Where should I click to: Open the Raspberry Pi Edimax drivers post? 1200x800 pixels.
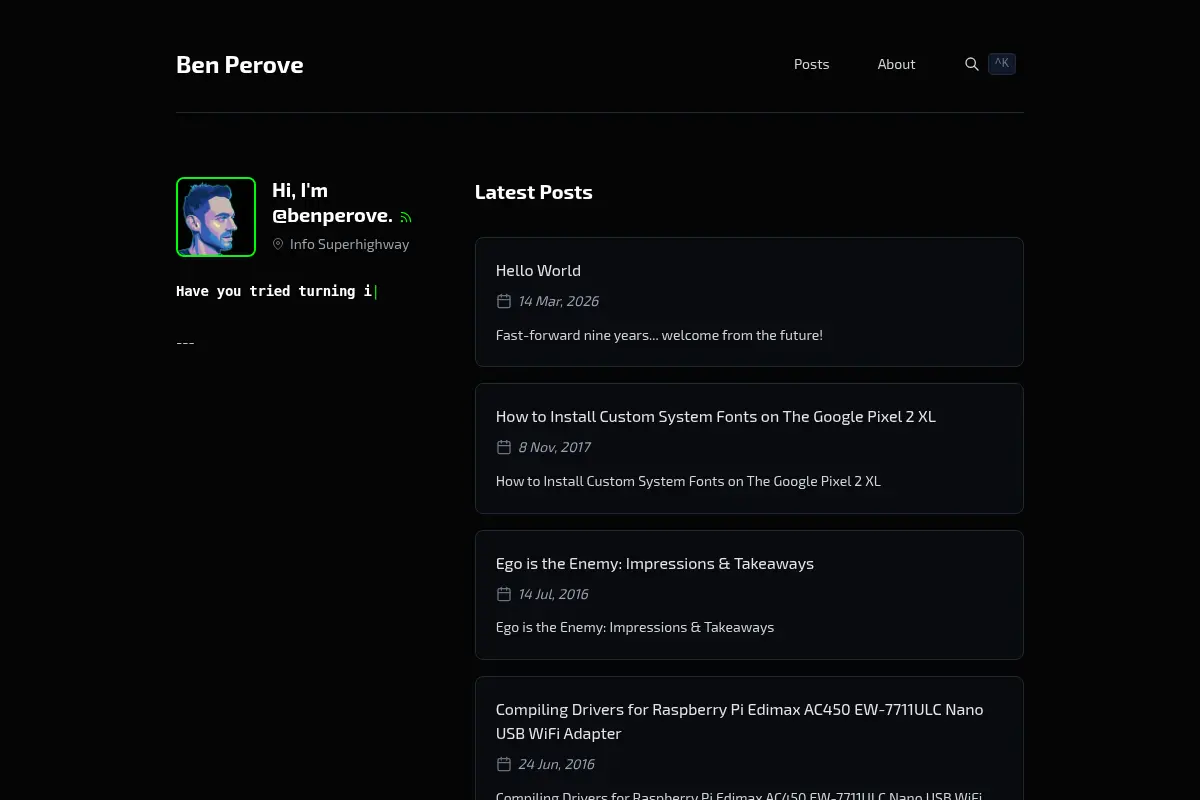click(x=740, y=721)
